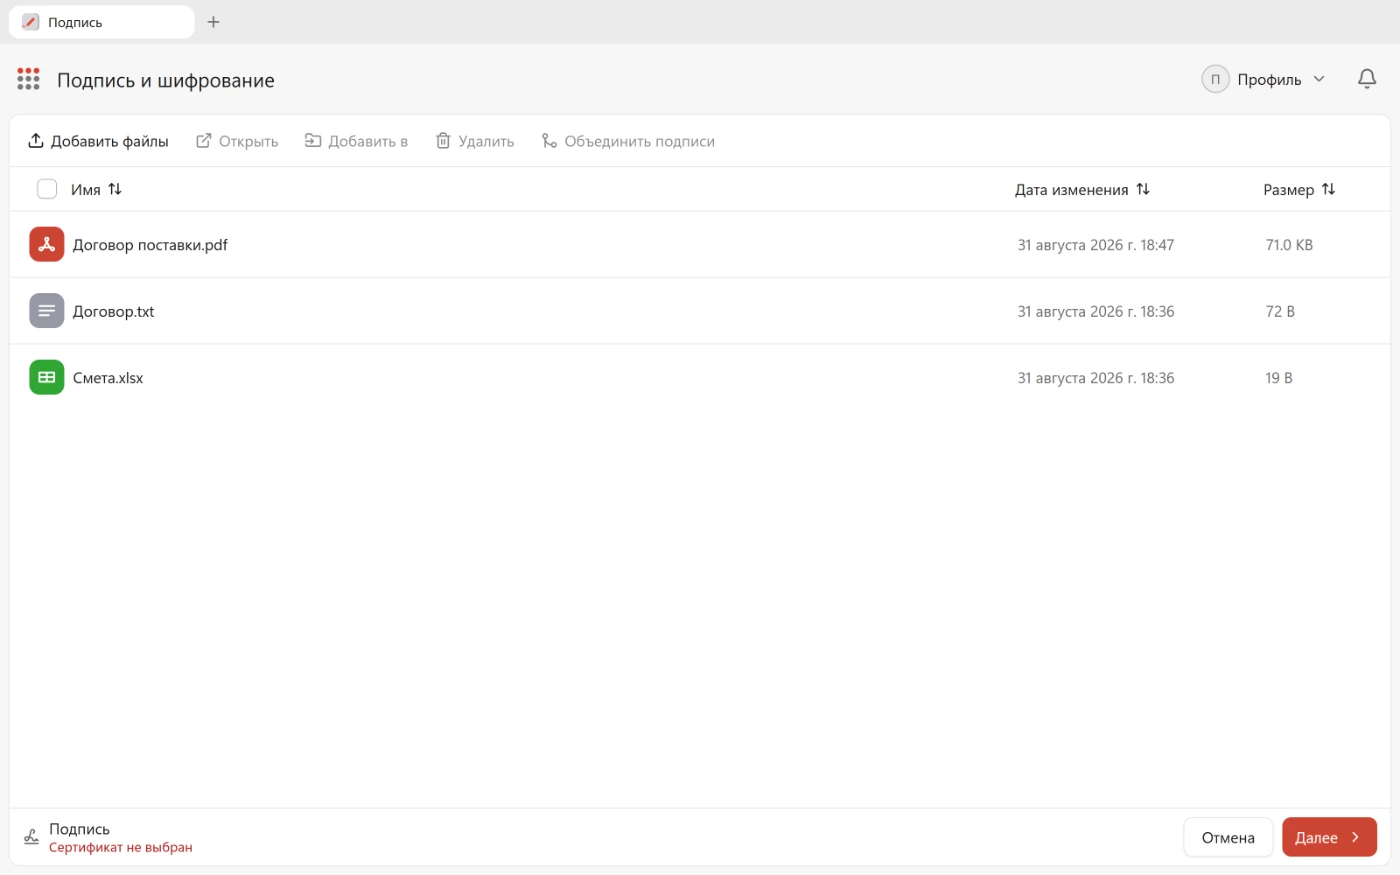Sort by Дата изменения arrows icon
The image size is (1400, 875).
point(1143,189)
